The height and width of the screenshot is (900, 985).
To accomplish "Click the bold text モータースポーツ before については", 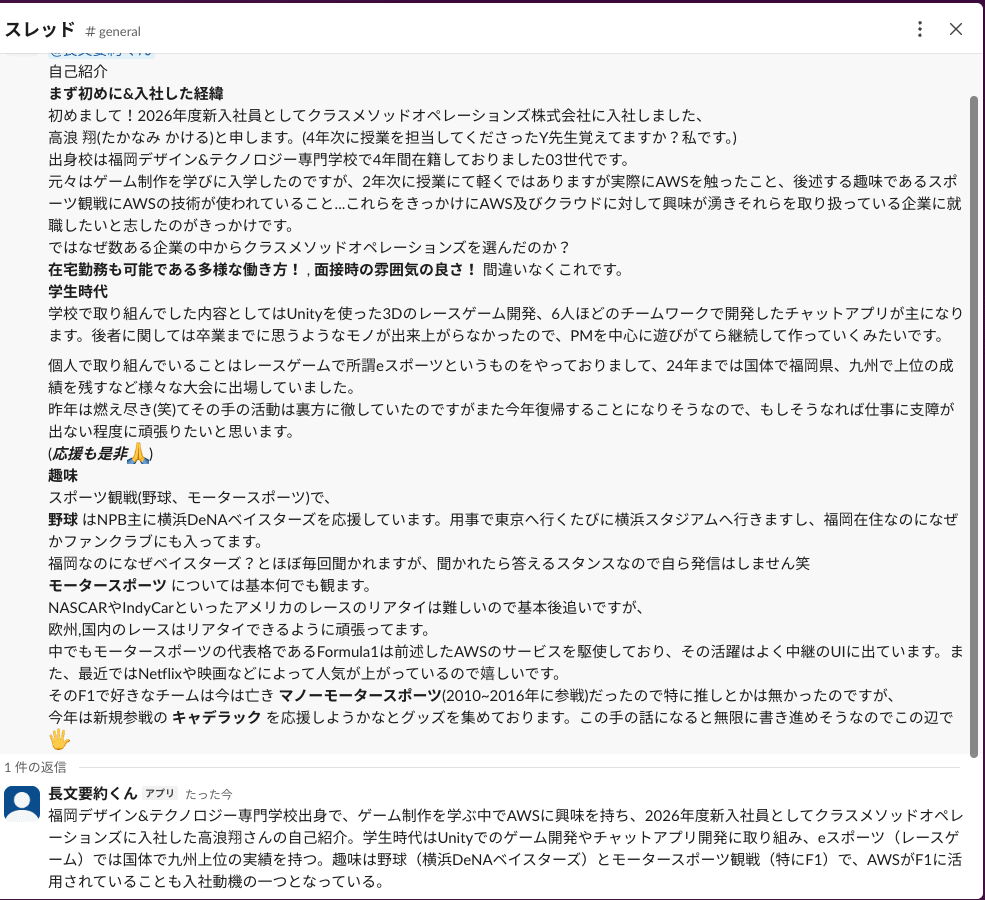I will point(107,585).
